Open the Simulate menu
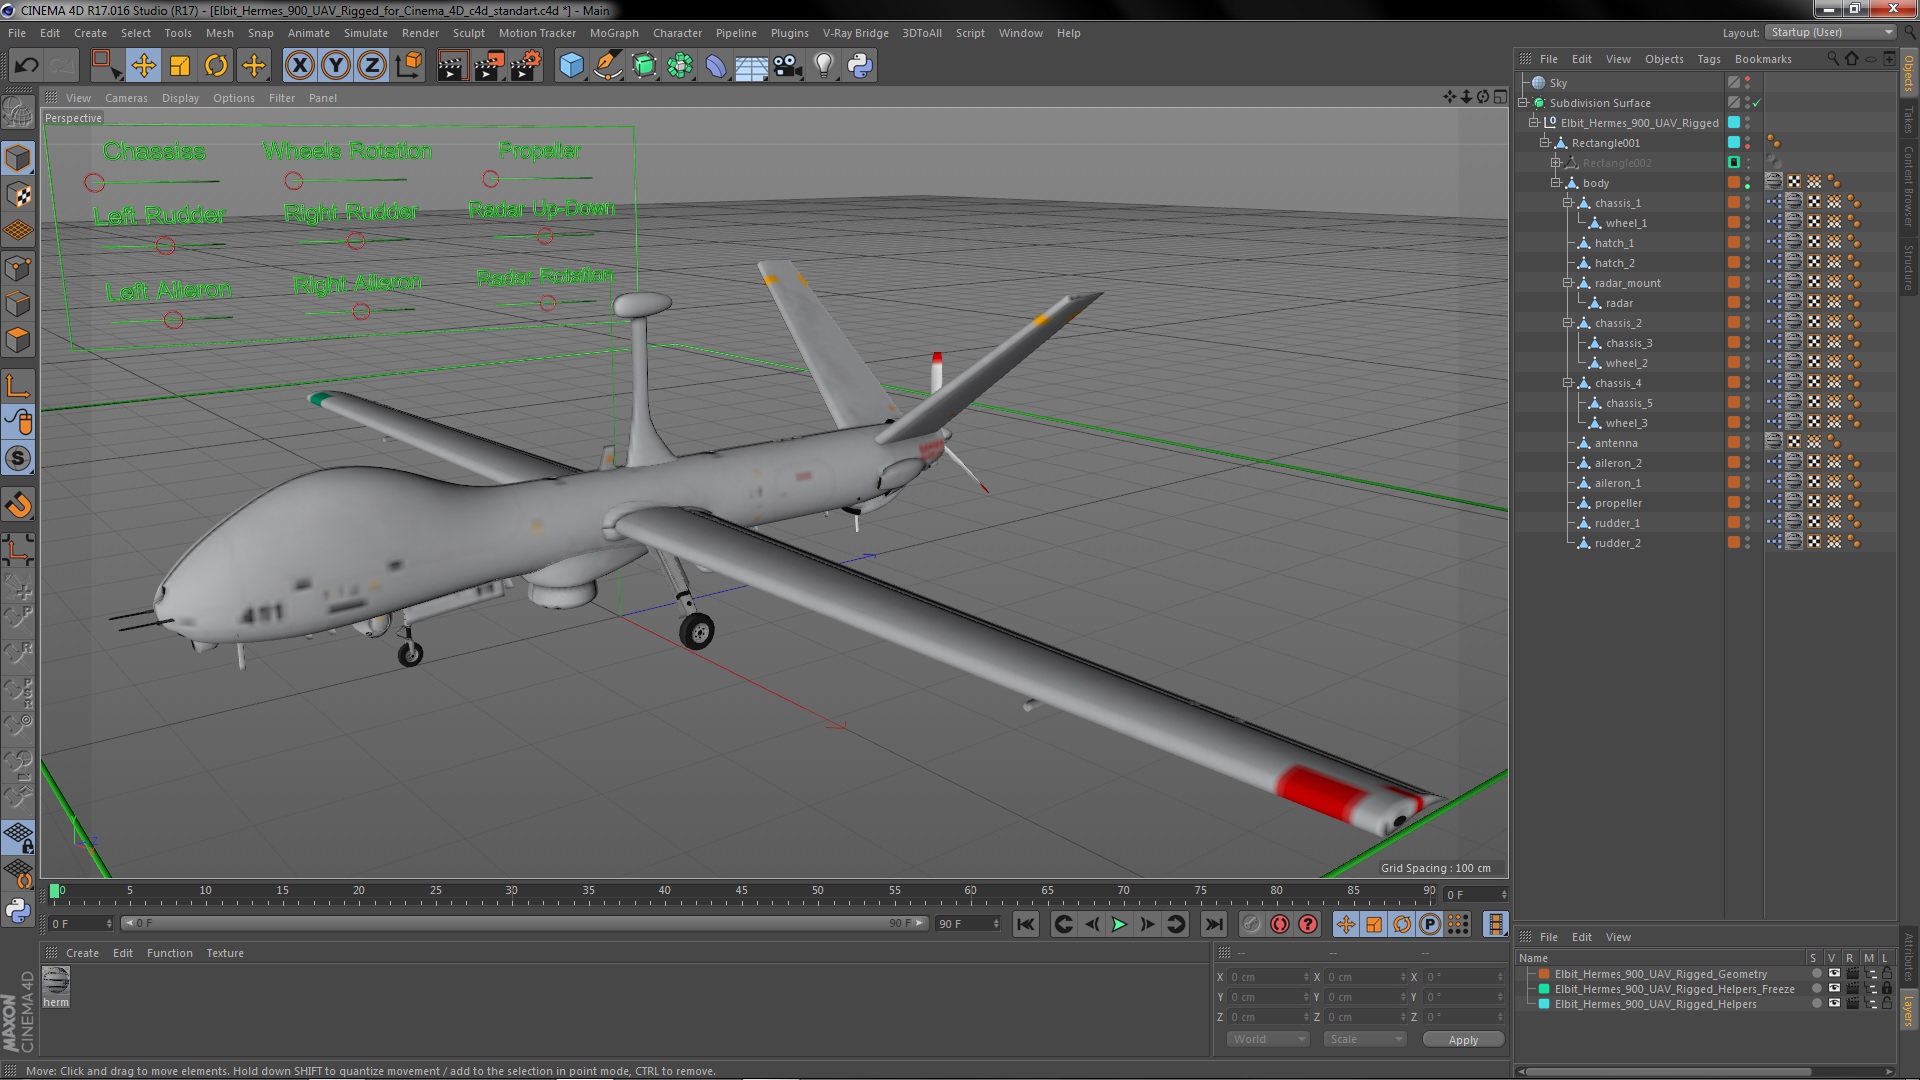Viewport: 1920px width, 1080px height. coord(366,33)
